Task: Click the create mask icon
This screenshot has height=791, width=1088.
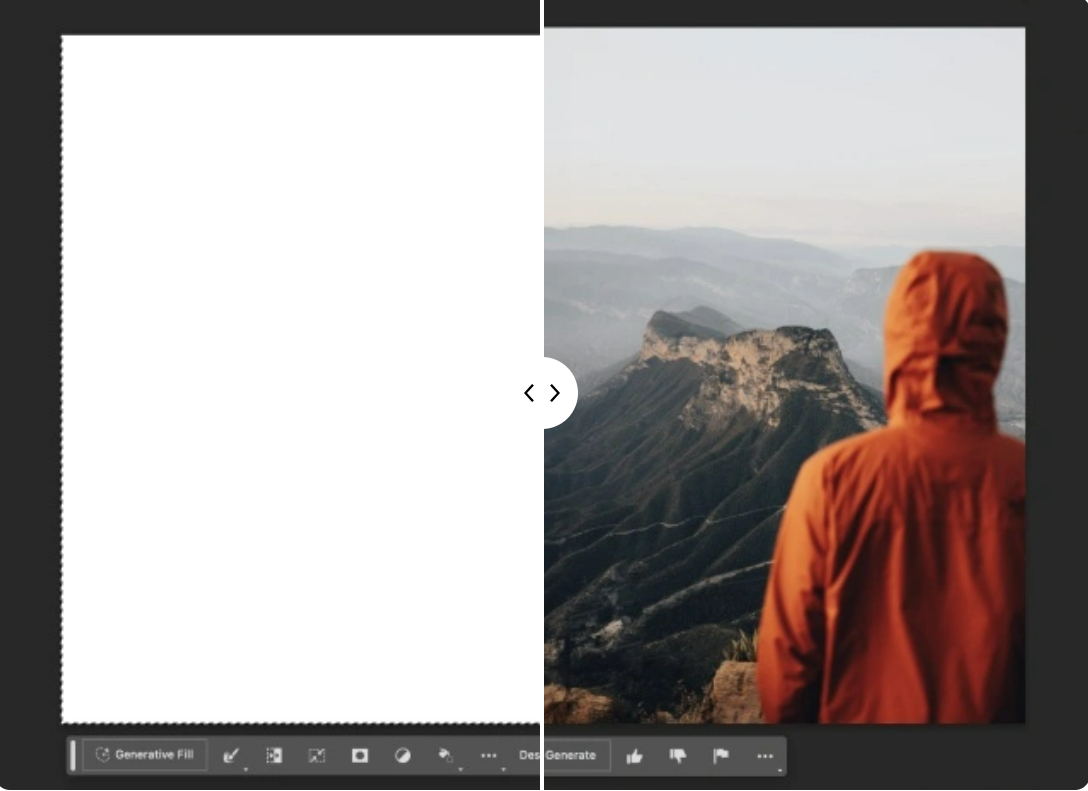Action: tap(359, 755)
